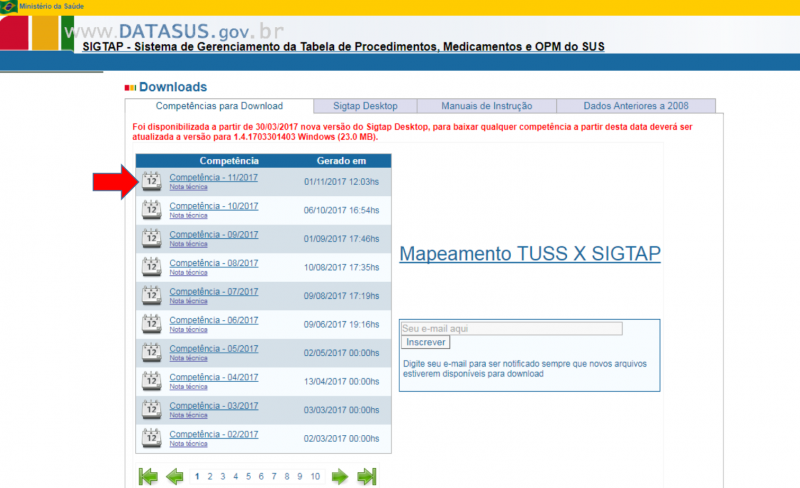Screen dimensions: 800x488
Task: Open Manuais de Instrução tab
Action: click(487, 106)
